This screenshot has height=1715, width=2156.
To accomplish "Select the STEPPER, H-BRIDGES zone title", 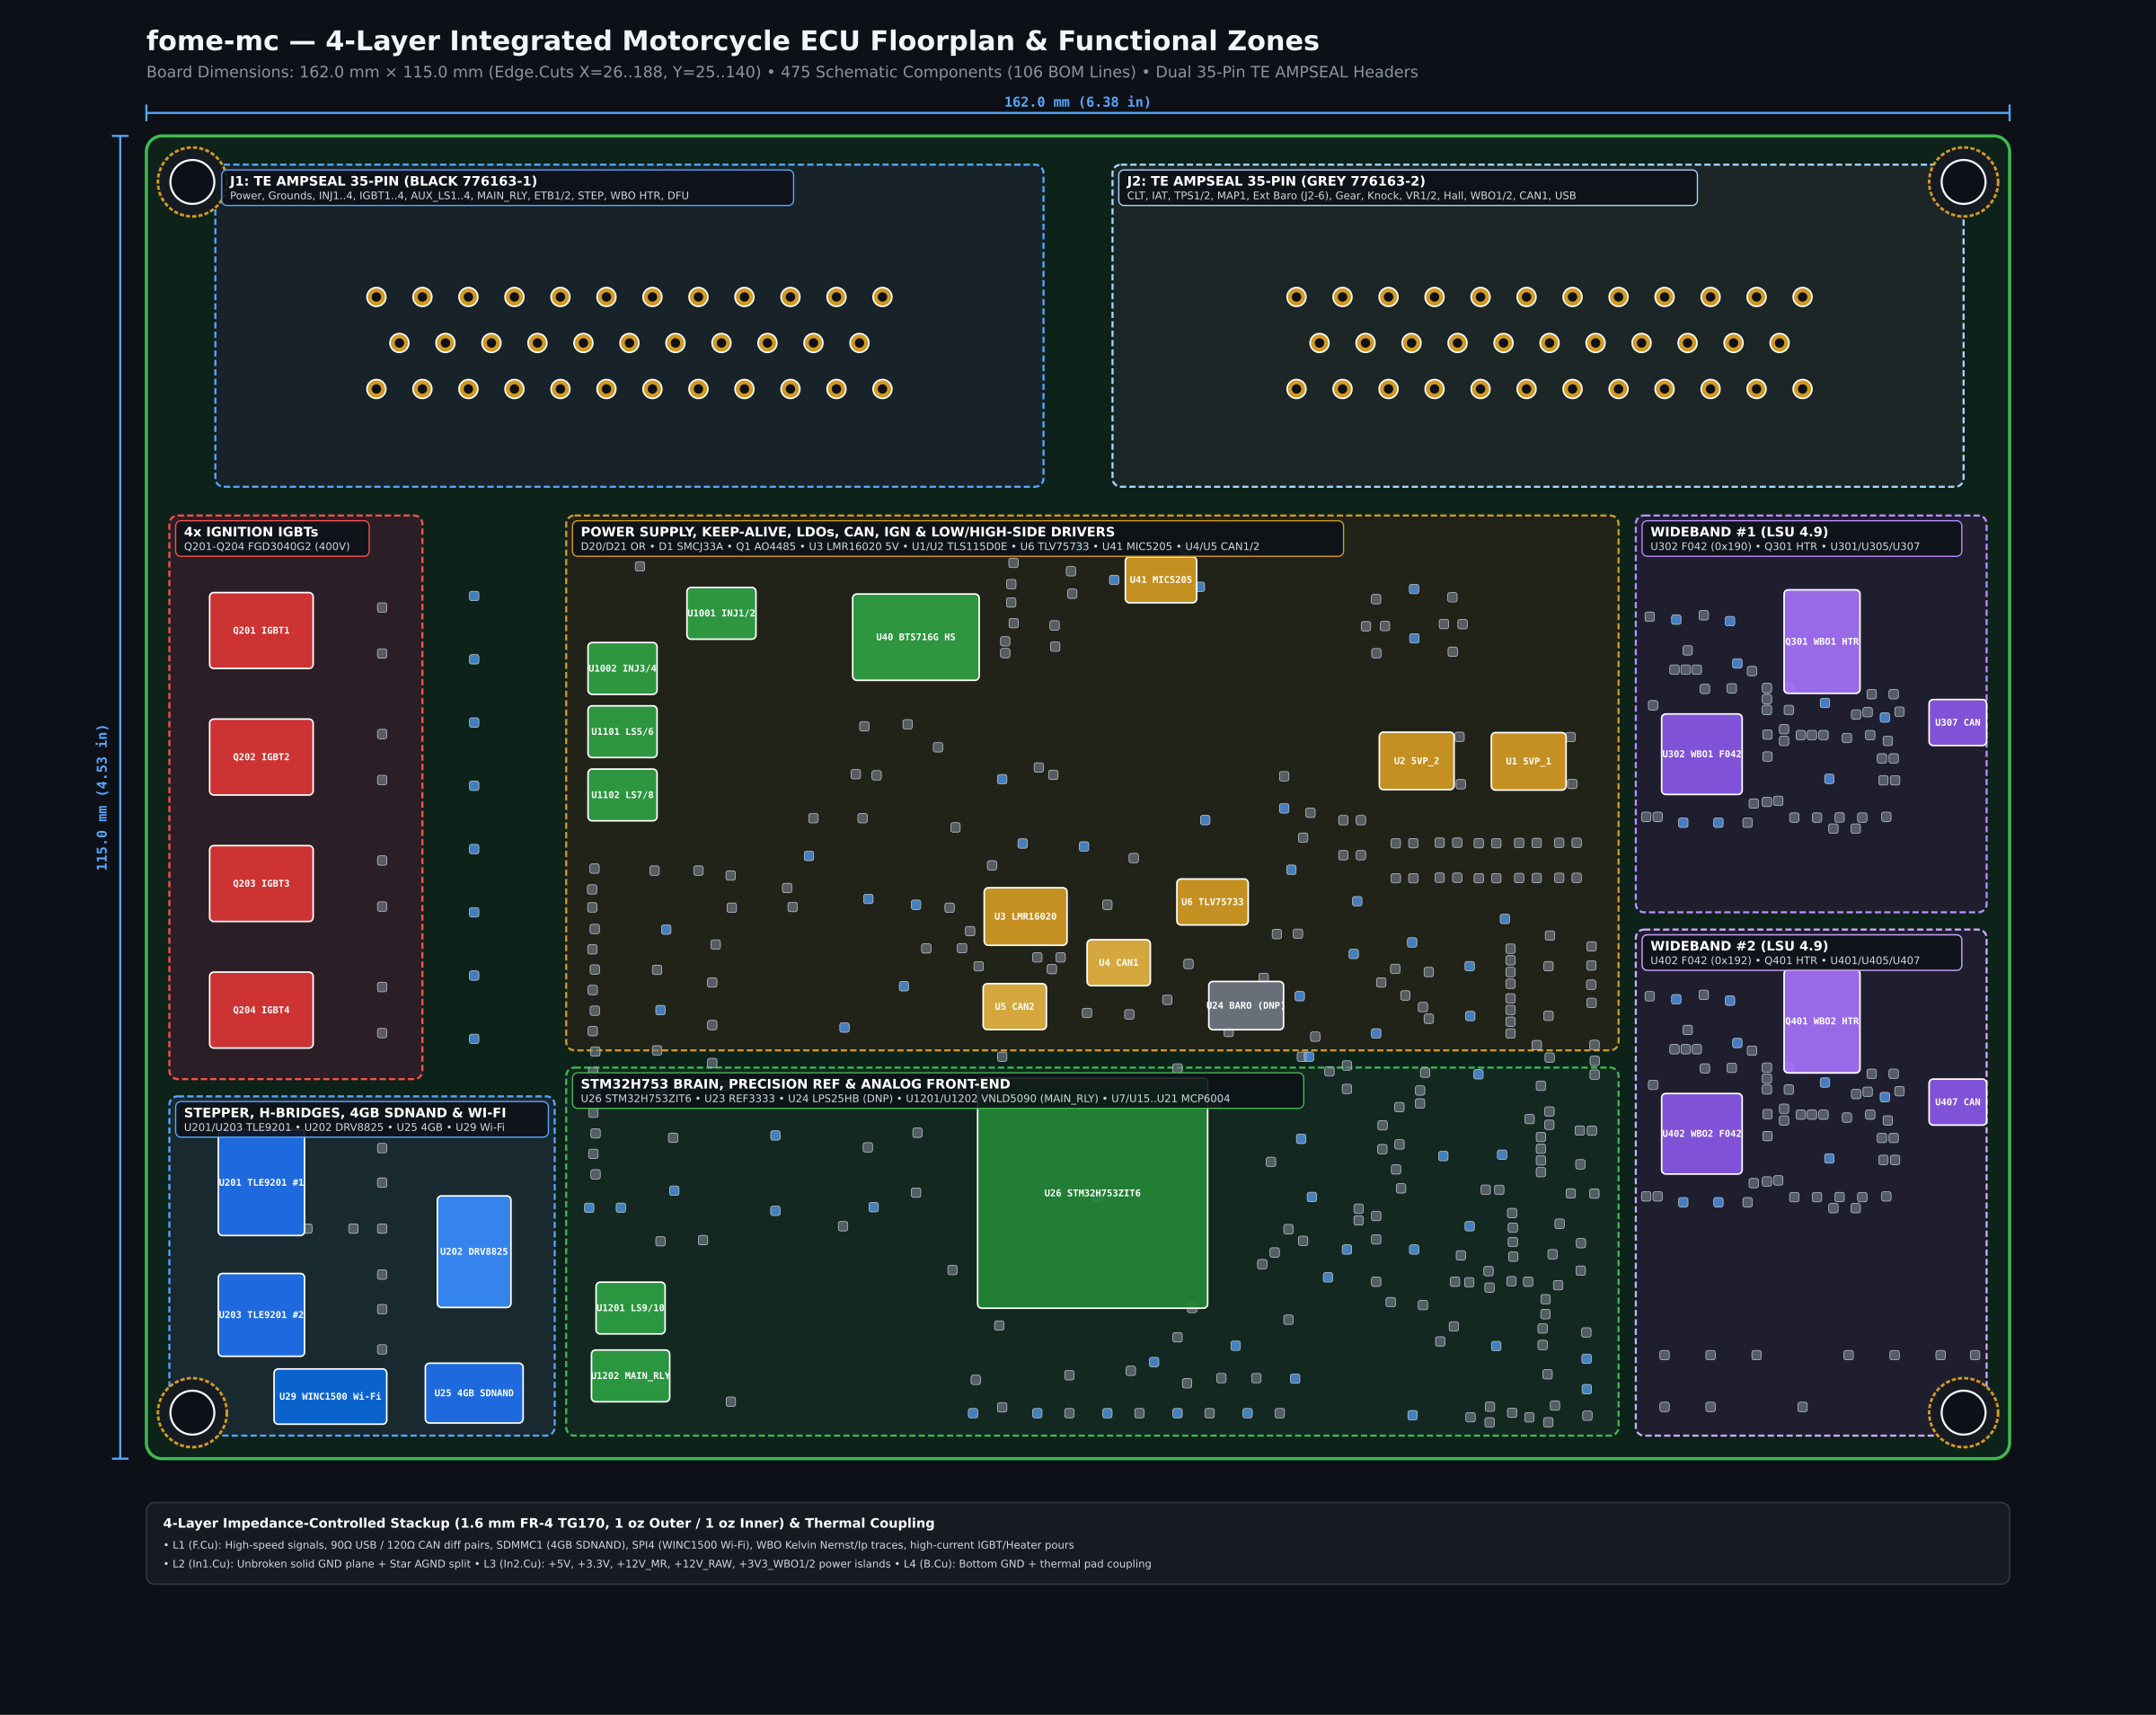I will (x=345, y=1113).
